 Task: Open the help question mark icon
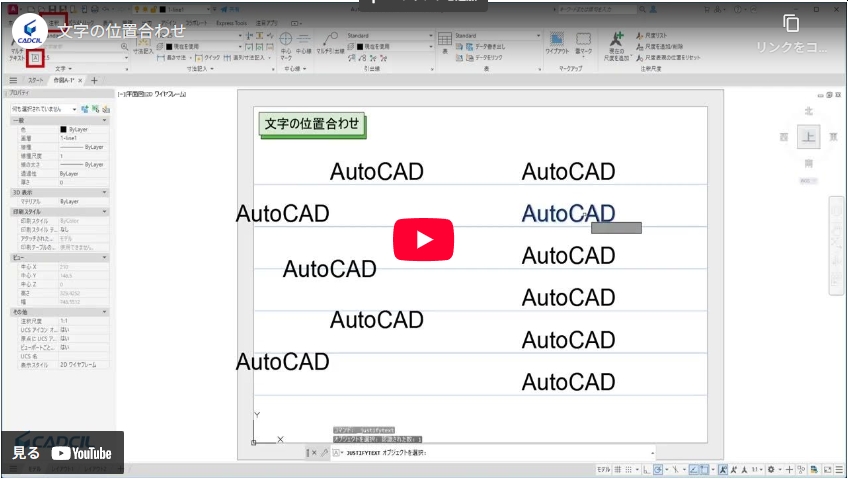pyautogui.click(x=738, y=10)
